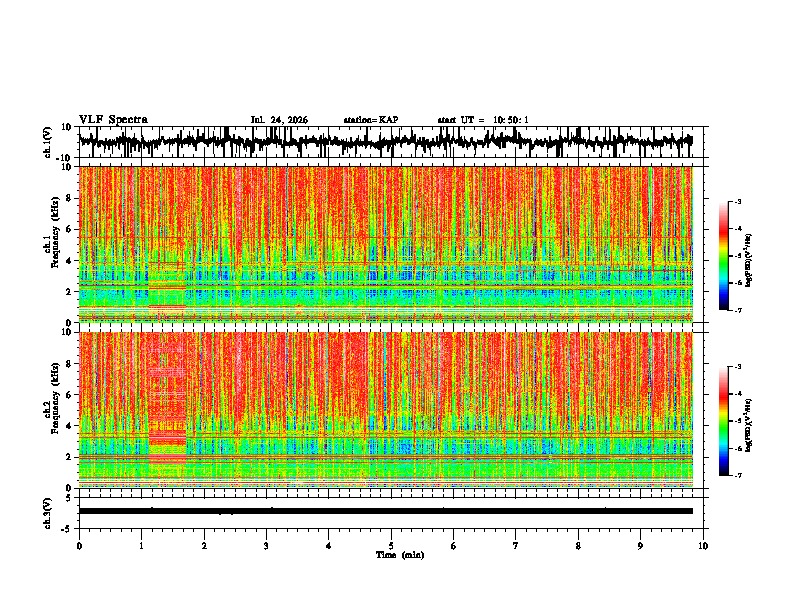The height and width of the screenshot is (612, 792).
Task: Click the station=KAP label
Action: pos(371,120)
